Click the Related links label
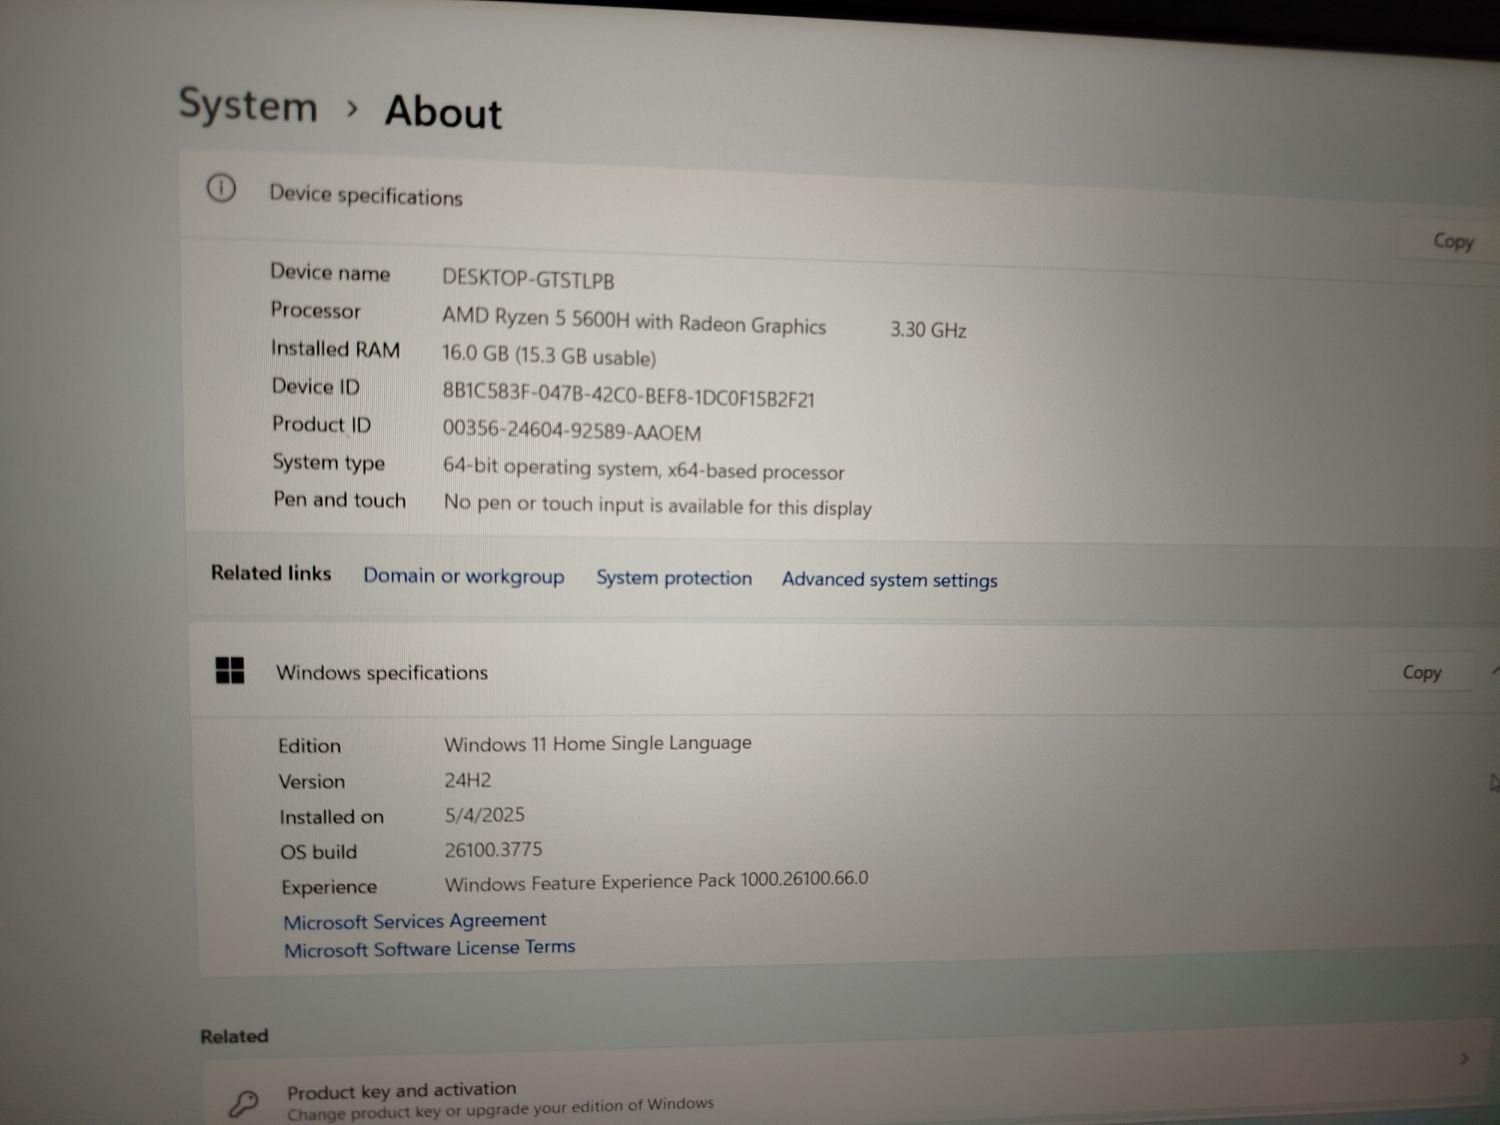This screenshot has height=1125, width=1500. click(271, 573)
